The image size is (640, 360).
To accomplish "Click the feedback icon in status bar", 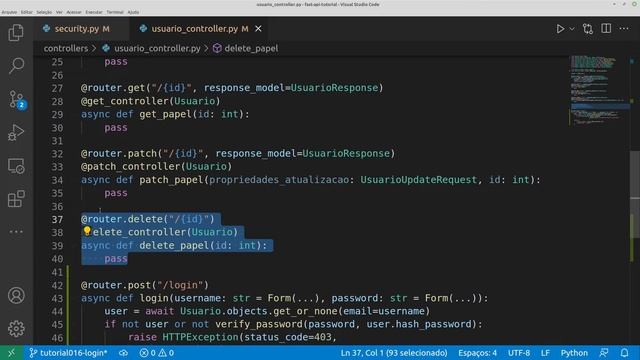I will click(x=604, y=353).
